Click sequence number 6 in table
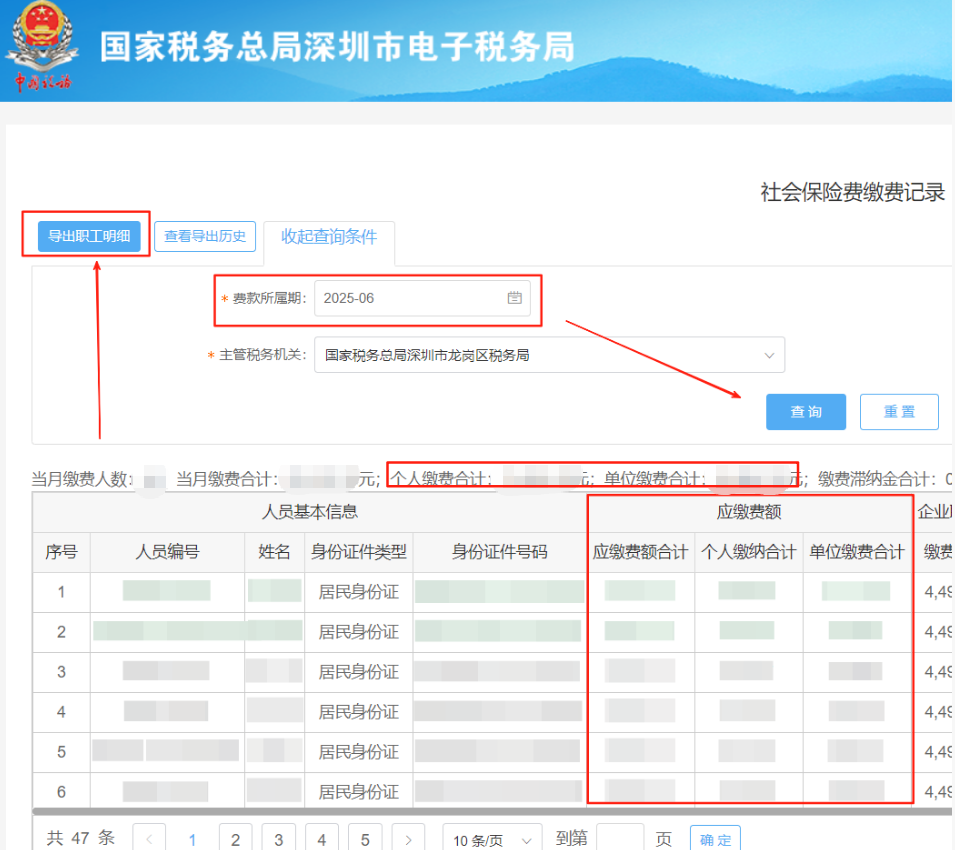Image resolution: width=955 pixels, height=850 pixels. click(x=62, y=792)
